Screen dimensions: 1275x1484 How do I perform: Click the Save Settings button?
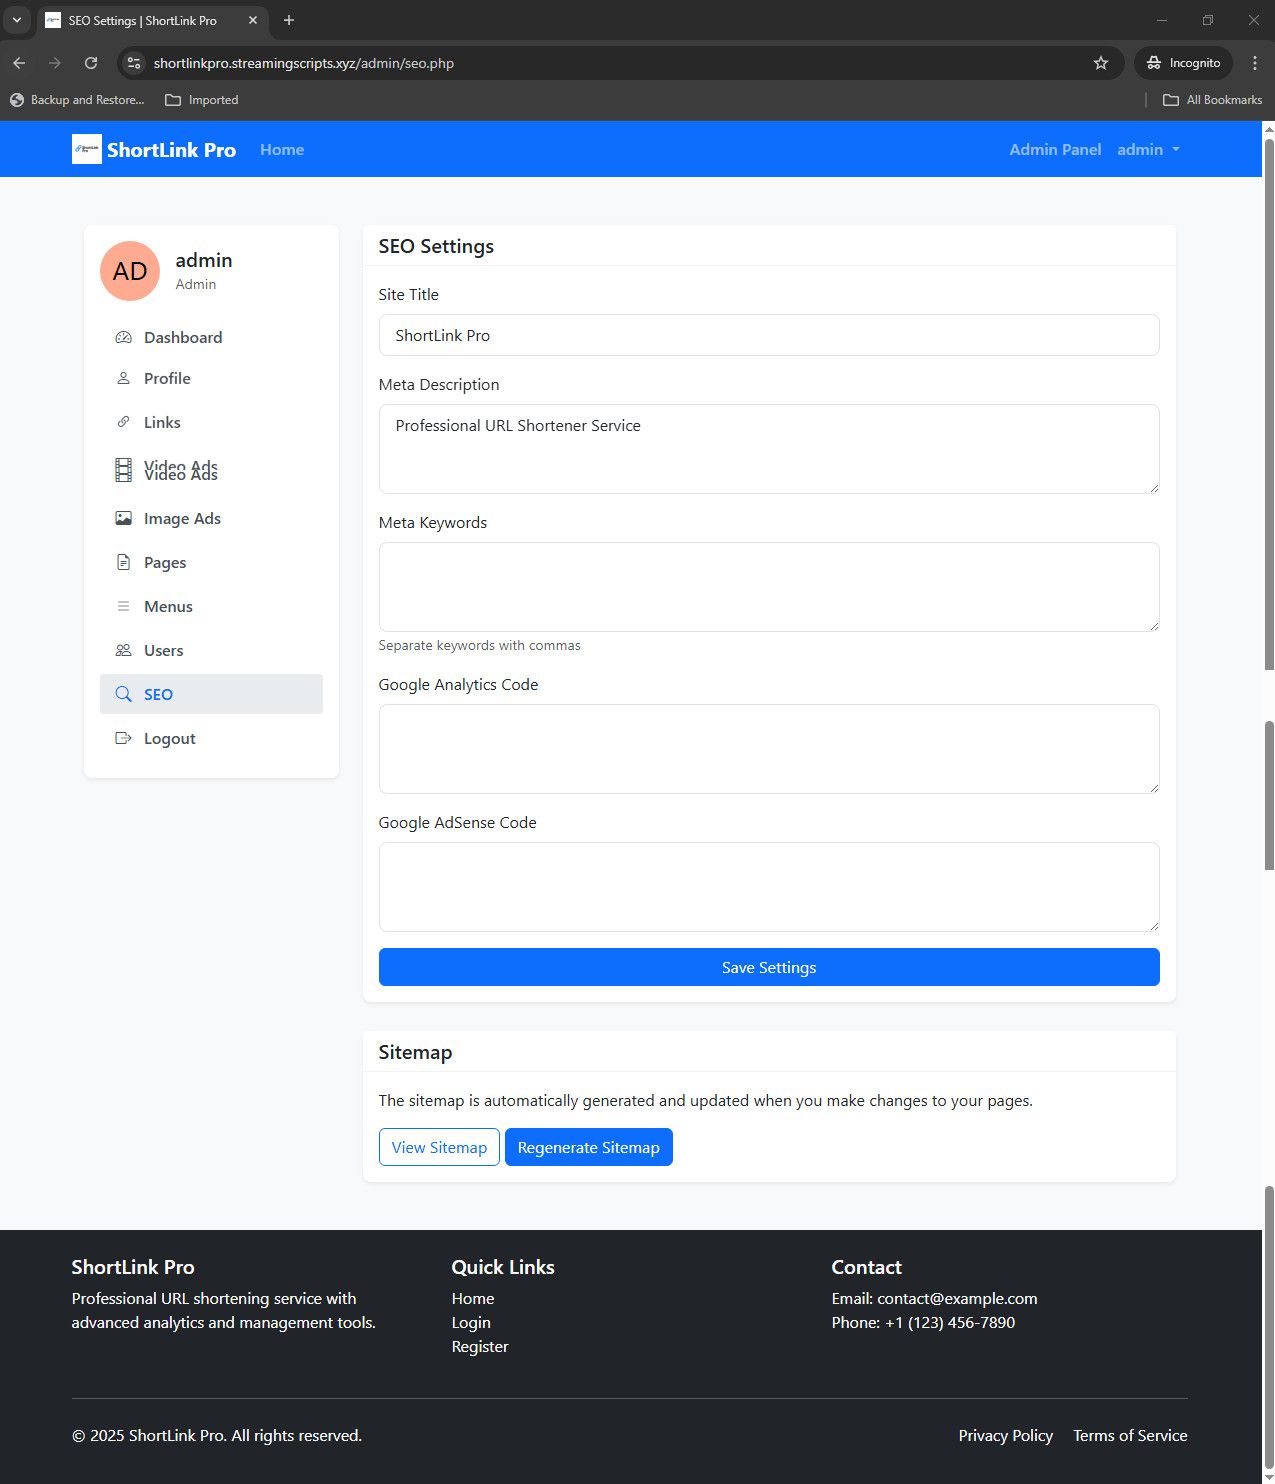[x=769, y=967]
